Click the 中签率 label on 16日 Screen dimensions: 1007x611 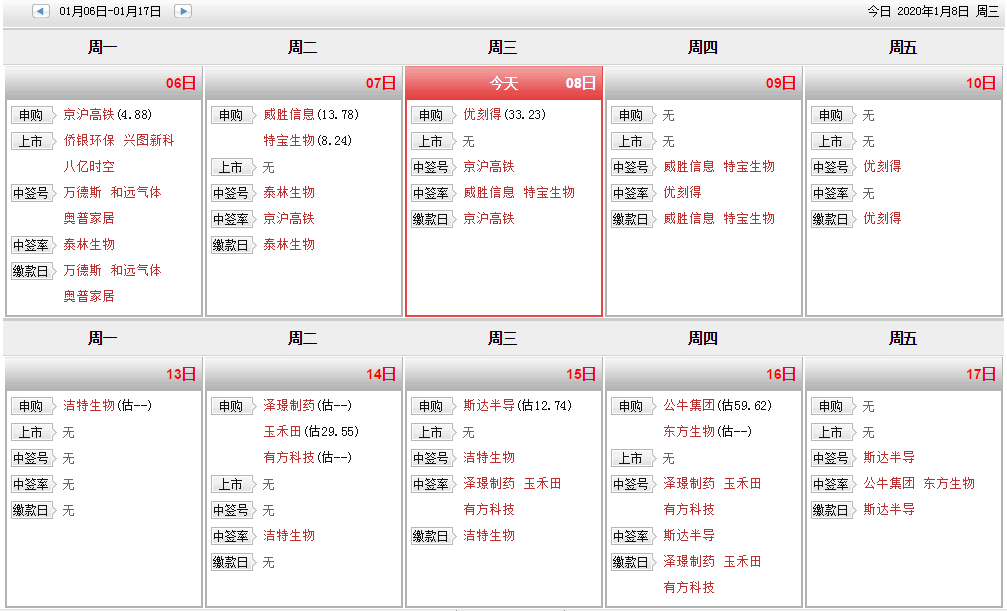click(x=631, y=536)
